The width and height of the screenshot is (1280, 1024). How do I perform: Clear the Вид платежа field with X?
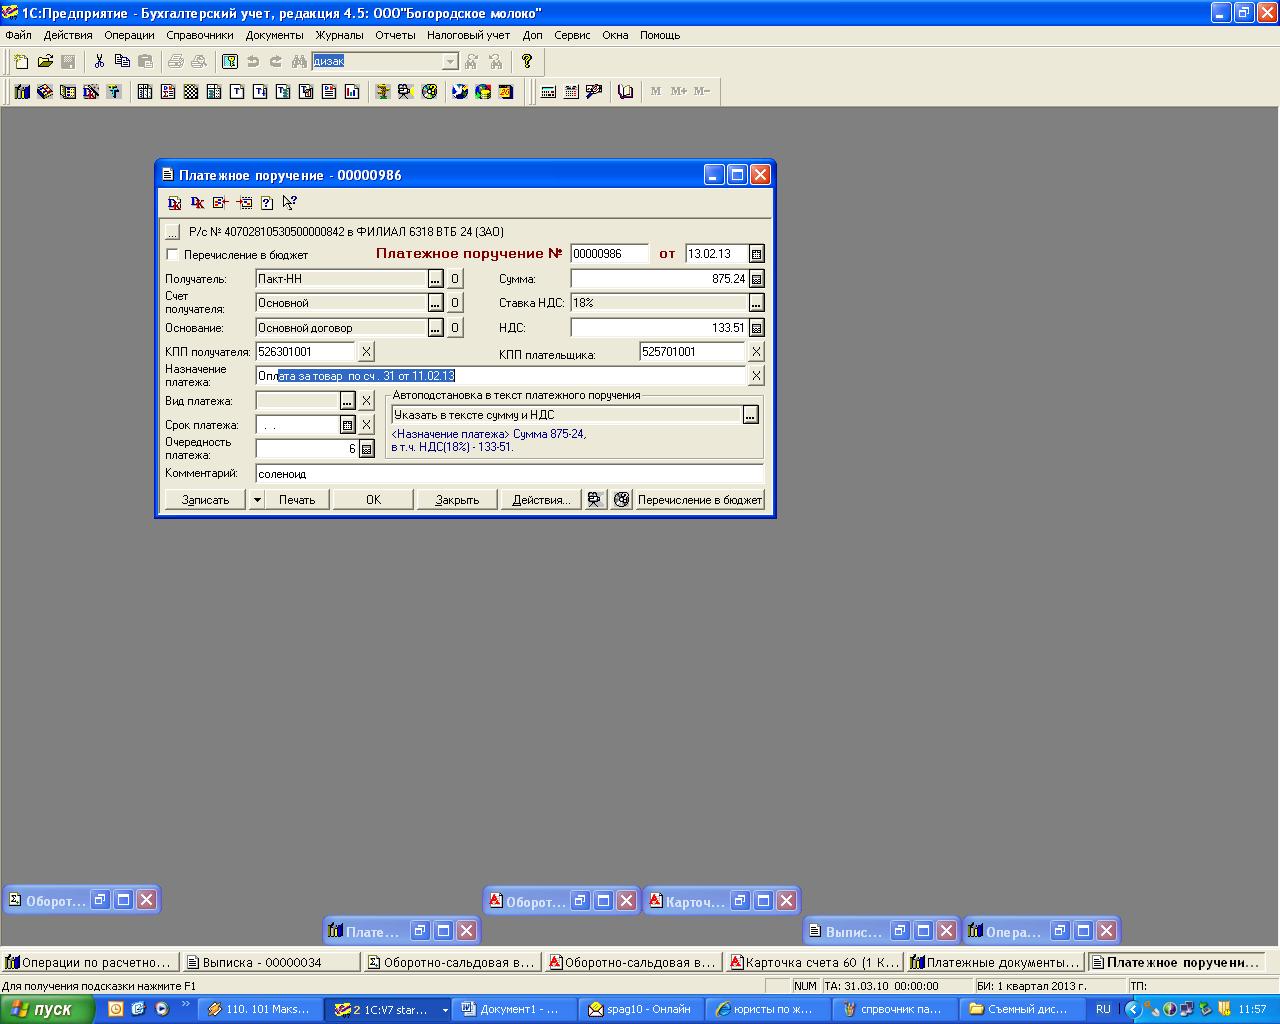click(366, 401)
